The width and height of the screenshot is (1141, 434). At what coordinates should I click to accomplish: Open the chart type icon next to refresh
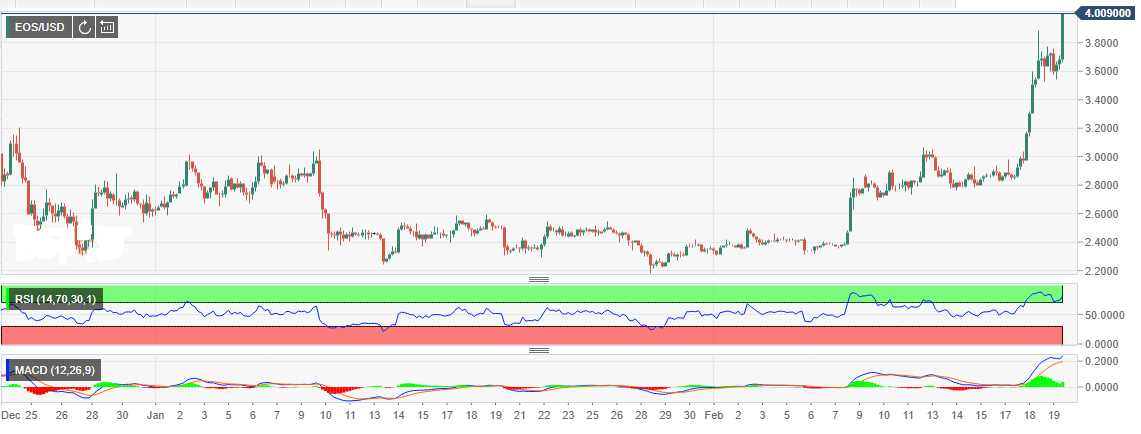coord(108,28)
